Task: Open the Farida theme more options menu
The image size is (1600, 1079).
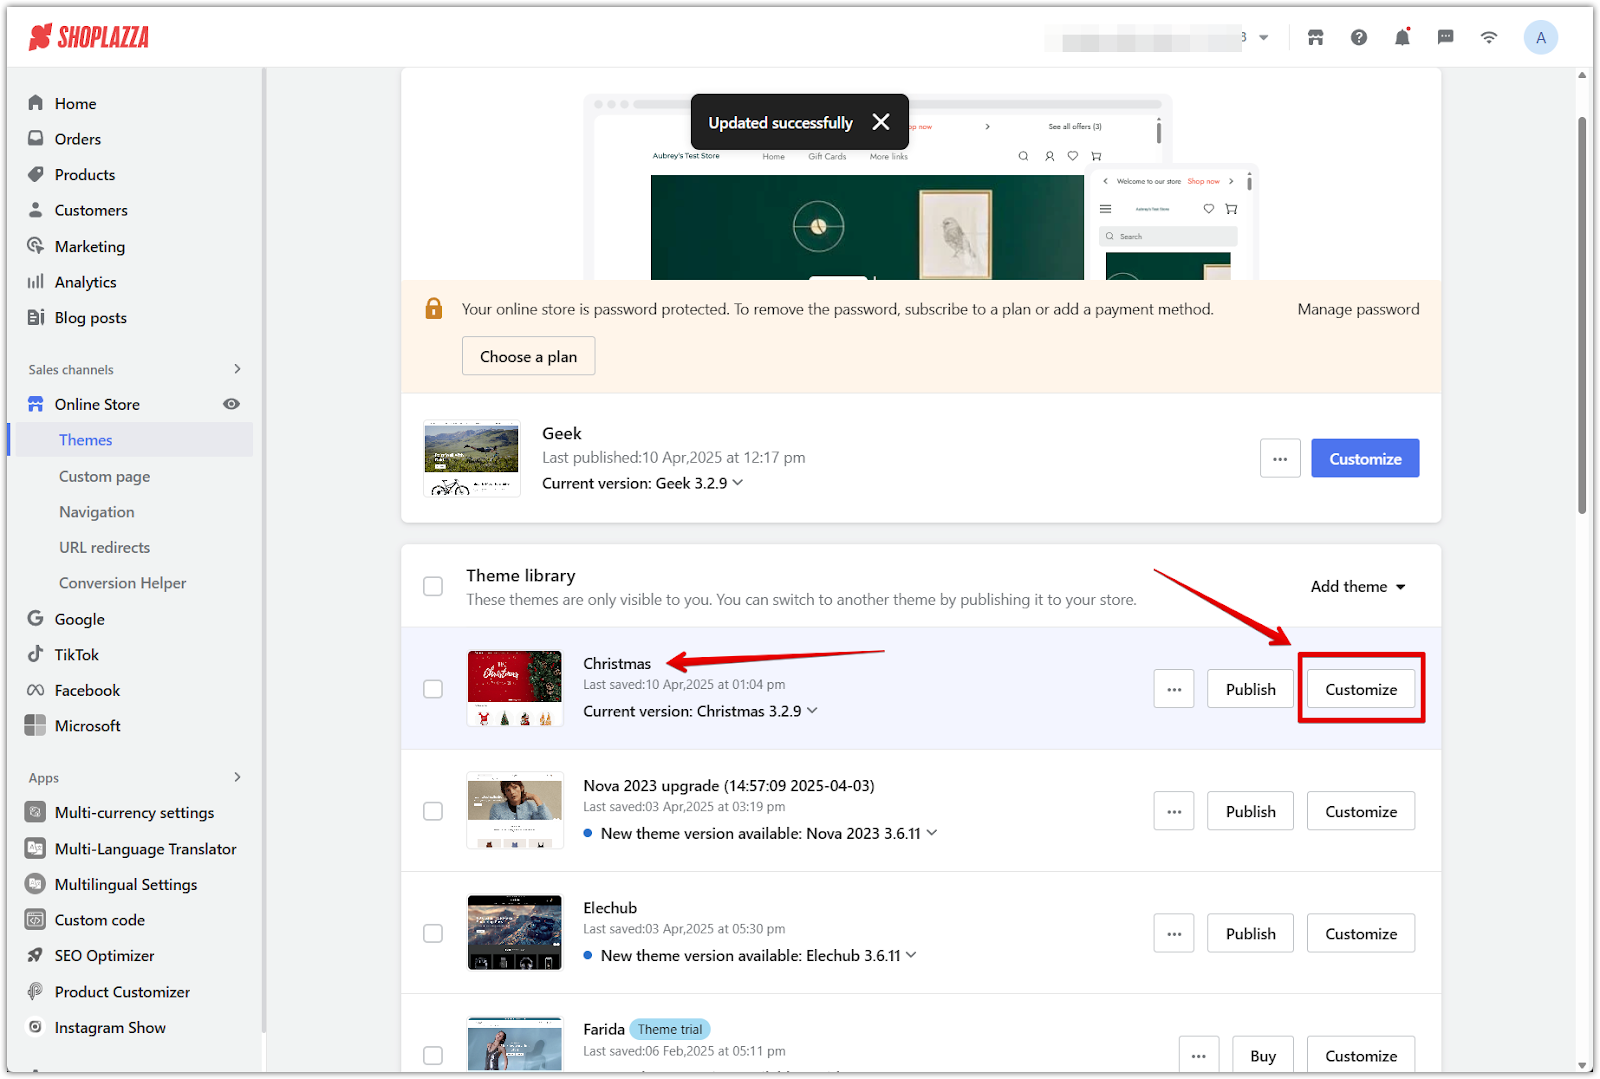Action: pos(1198,1055)
